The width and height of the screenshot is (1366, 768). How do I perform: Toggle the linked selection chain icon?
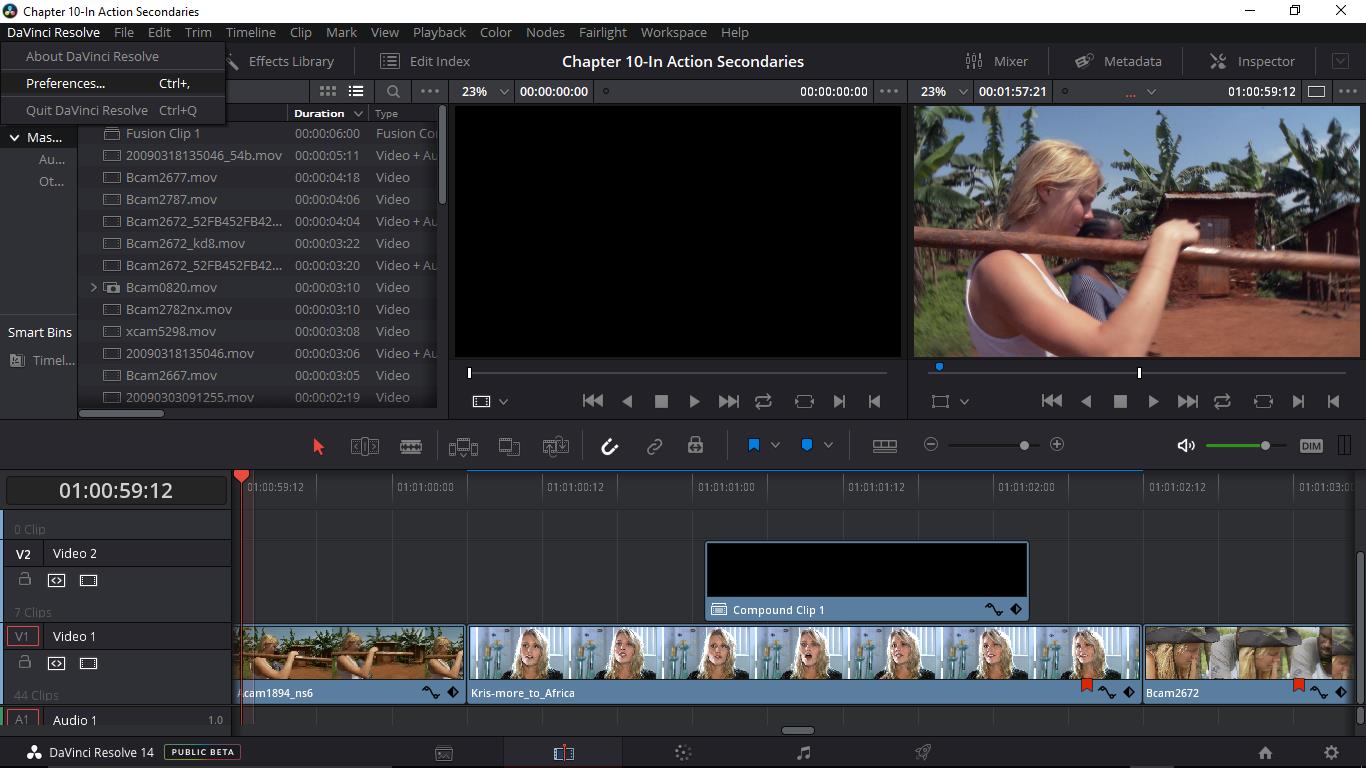654,446
